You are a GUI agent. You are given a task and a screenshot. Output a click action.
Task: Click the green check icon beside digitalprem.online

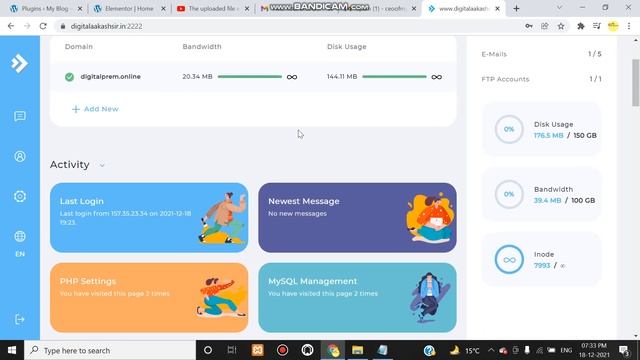point(69,77)
